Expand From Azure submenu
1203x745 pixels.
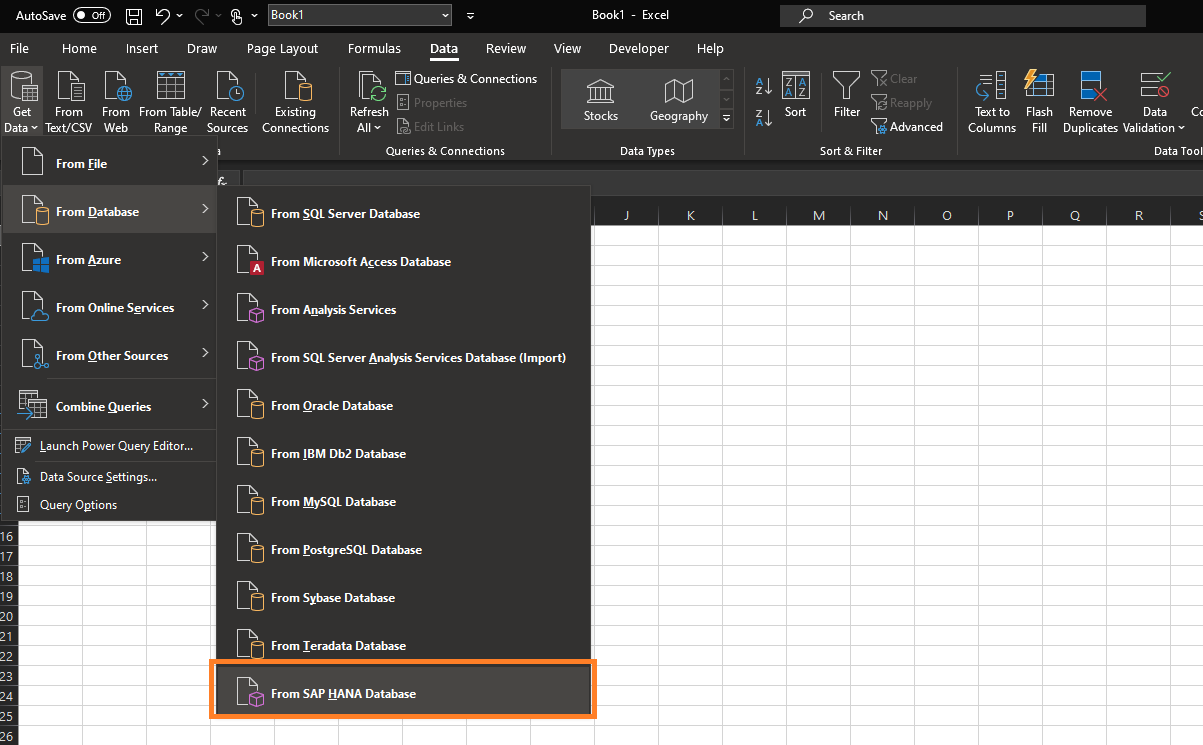click(x=110, y=260)
